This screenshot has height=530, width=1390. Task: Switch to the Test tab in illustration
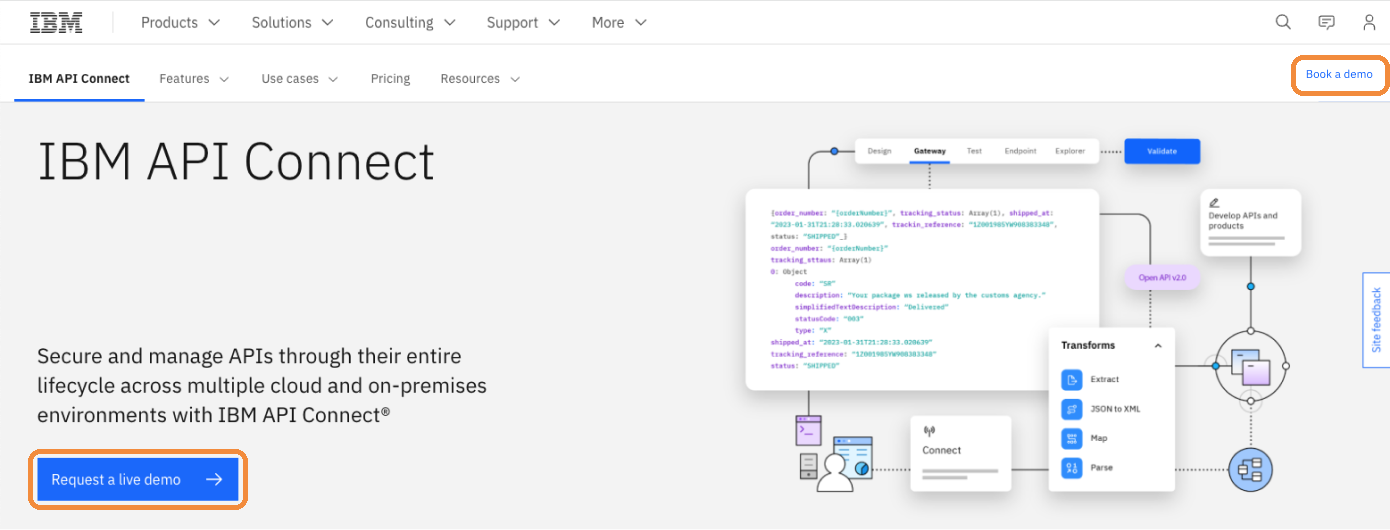(x=974, y=151)
